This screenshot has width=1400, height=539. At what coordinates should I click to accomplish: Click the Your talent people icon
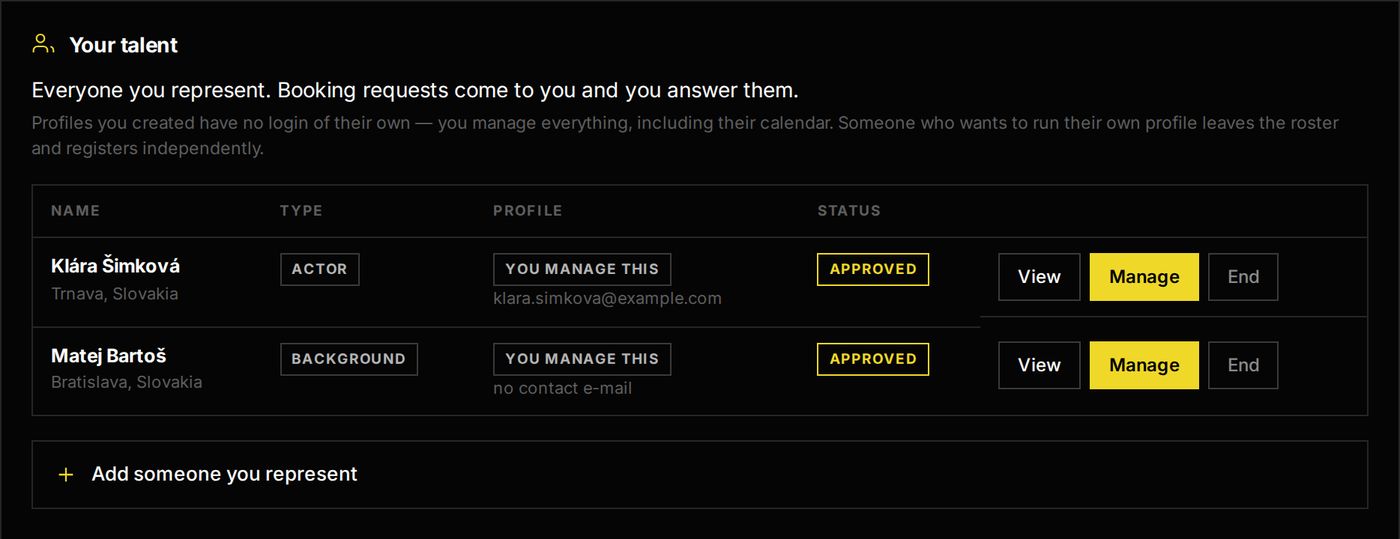point(43,44)
